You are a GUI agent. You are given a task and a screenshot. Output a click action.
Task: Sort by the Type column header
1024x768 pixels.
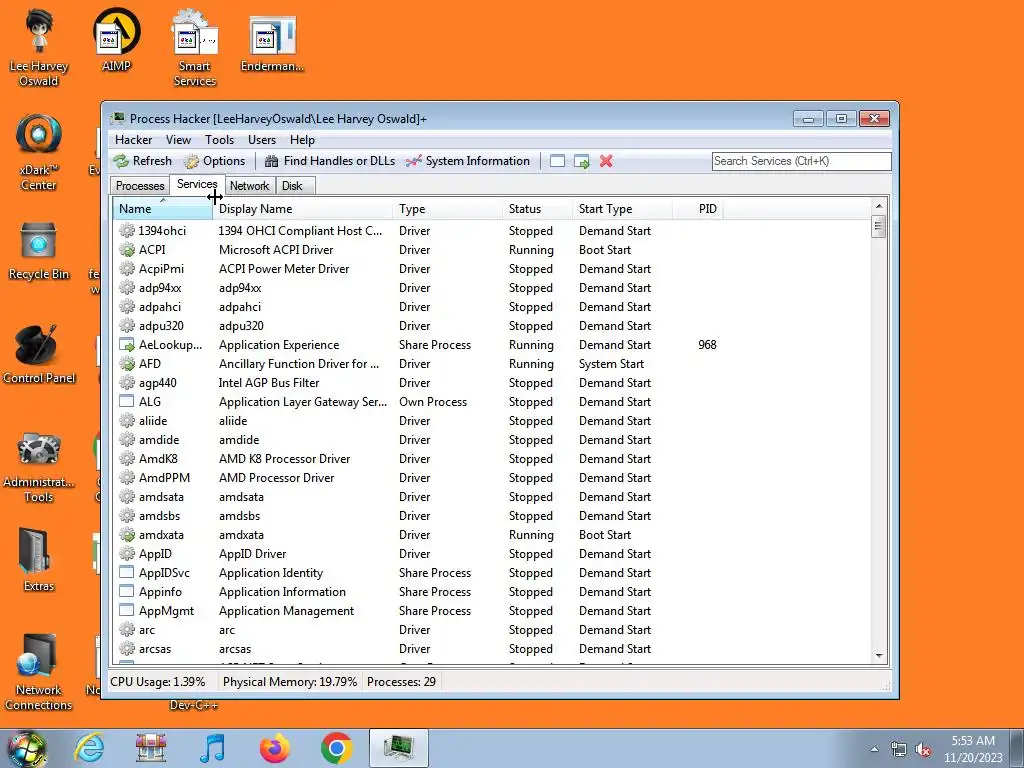(x=448, y=209)
